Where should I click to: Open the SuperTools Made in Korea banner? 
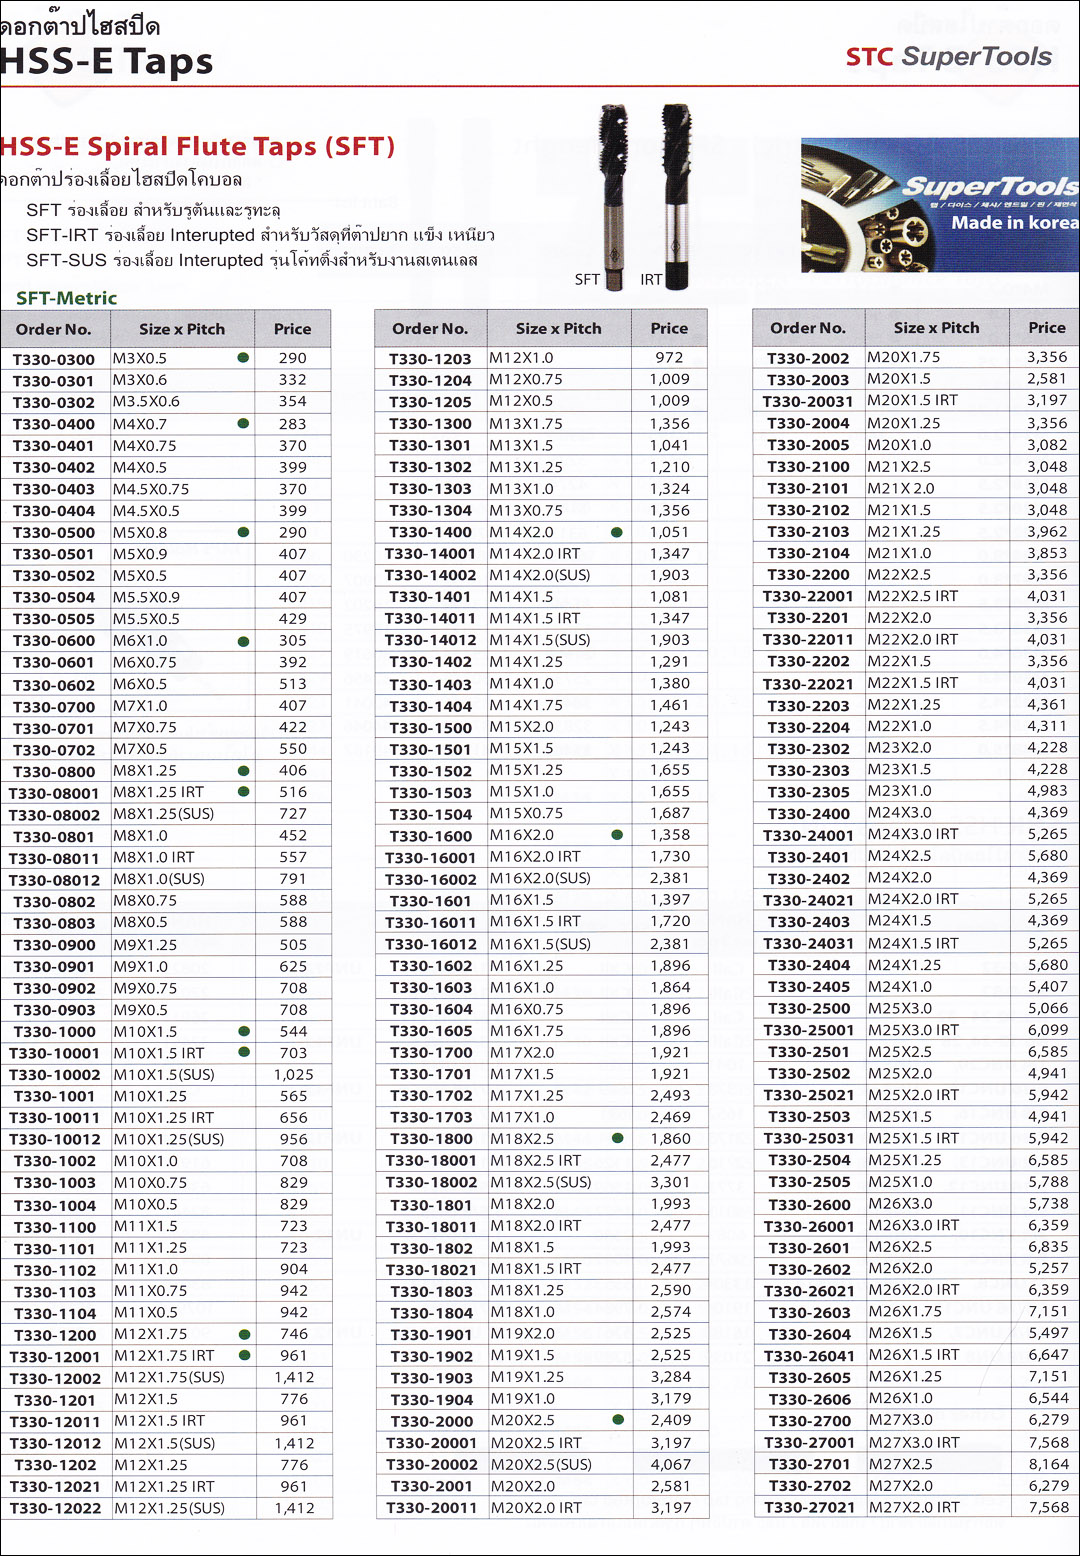pyautogui.click(x=939, y=205)
